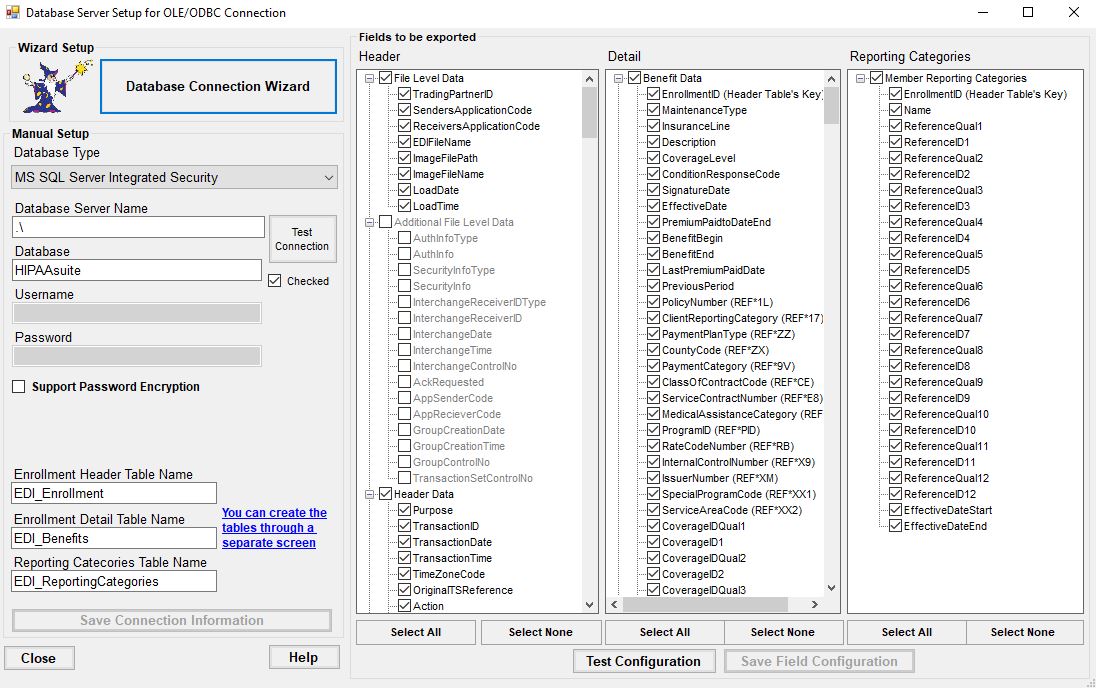Enable Support Password Encryption
This screenshot has width=1096, height=688.
pos(19,387)
